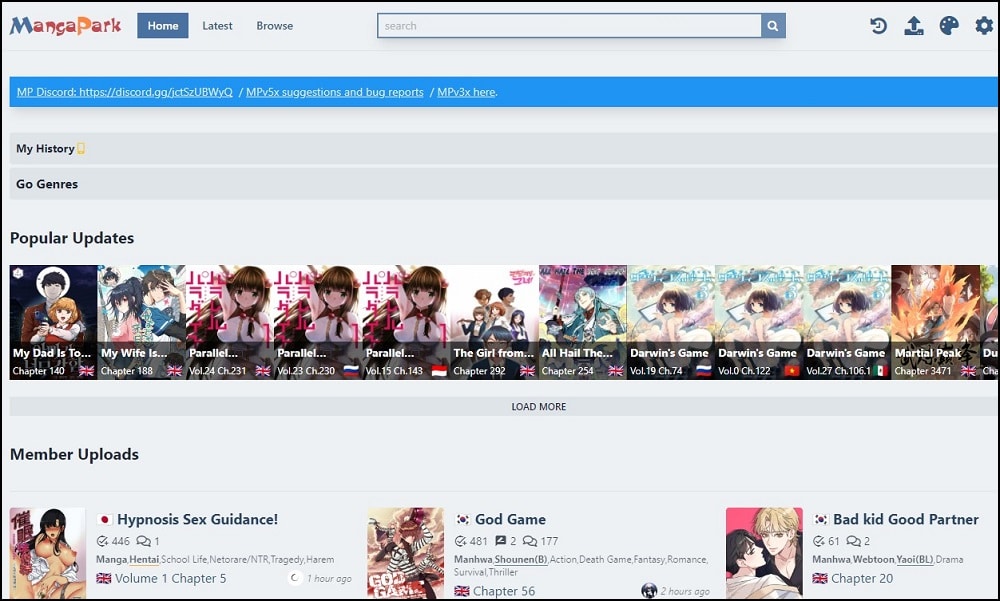Expand the My History section
The image size is (1000, 601).
[504, 149]
